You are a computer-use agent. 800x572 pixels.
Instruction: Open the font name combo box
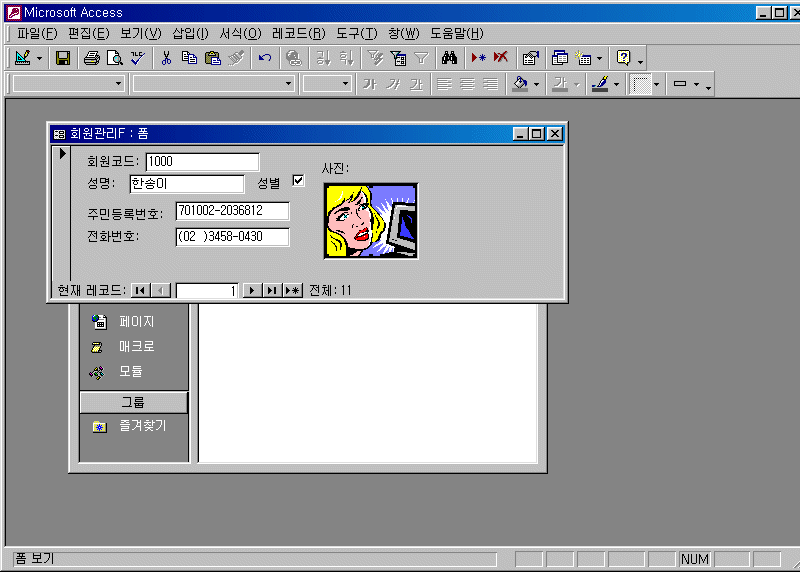coord(288,84)
